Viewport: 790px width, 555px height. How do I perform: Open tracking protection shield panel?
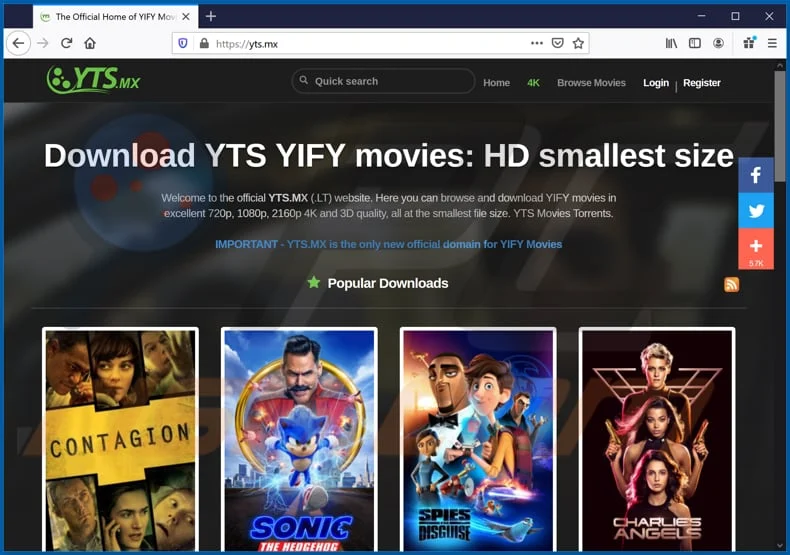coord(182,43)
